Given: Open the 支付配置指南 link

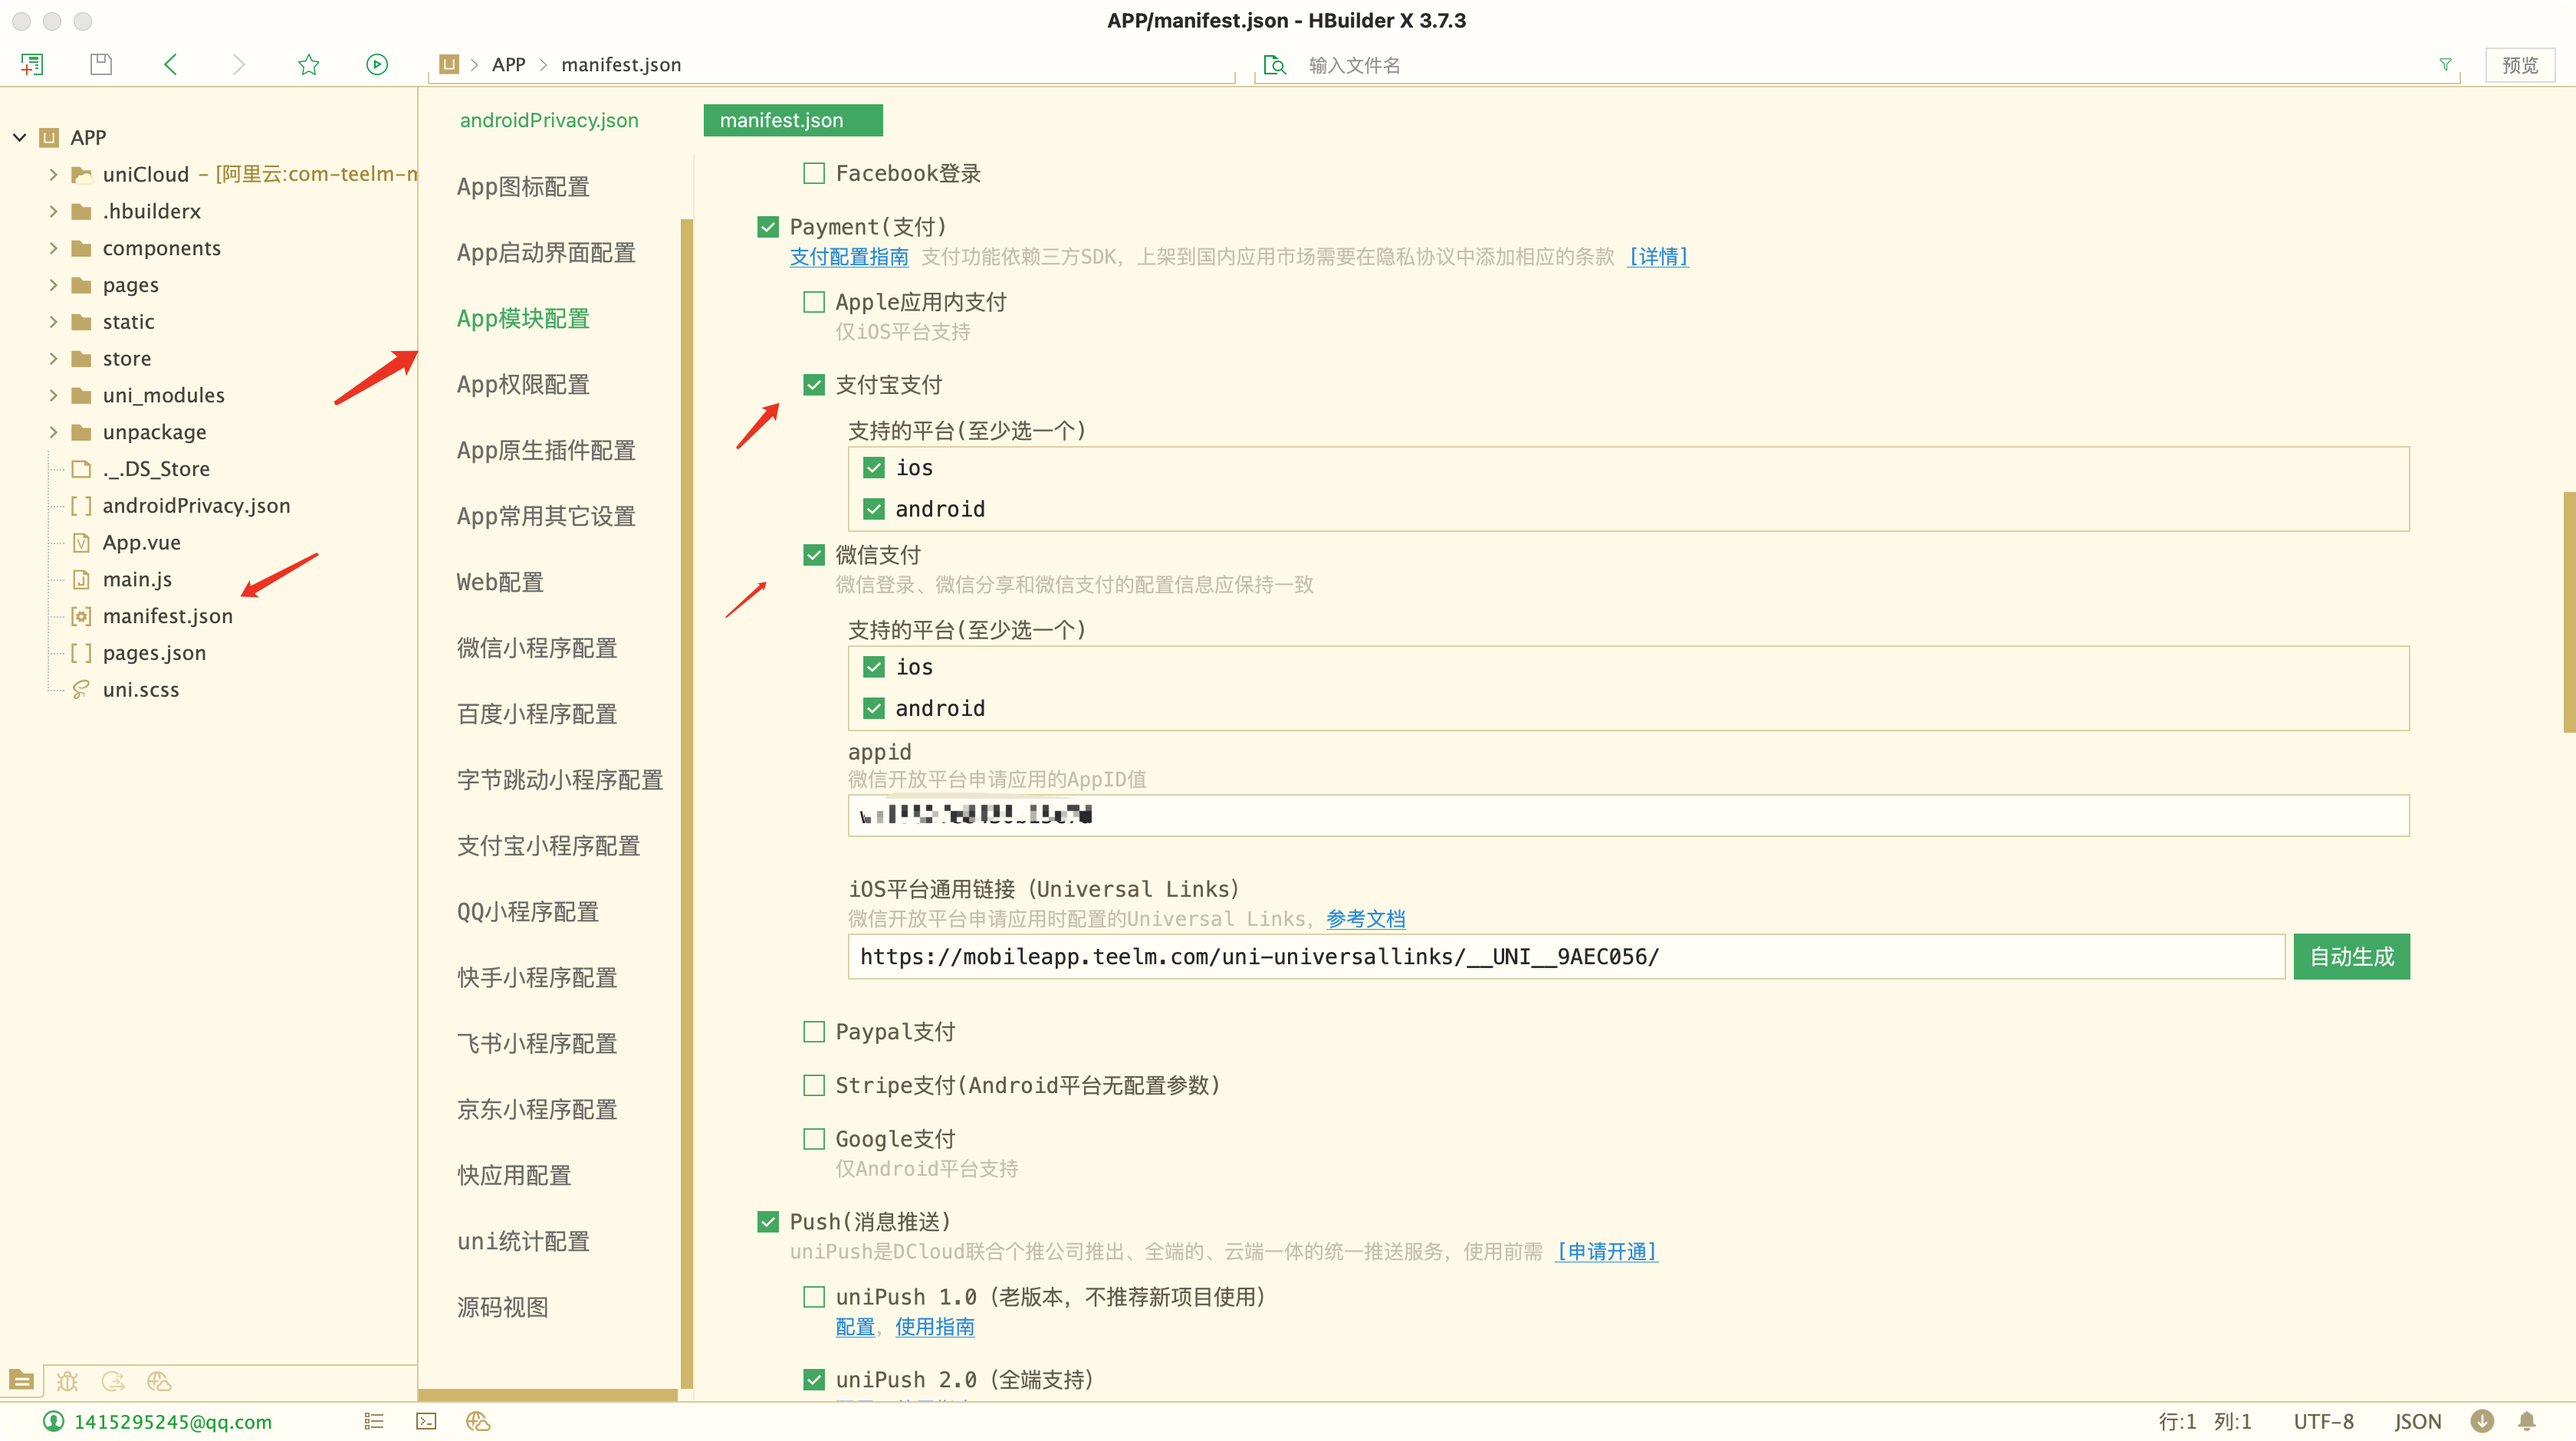Looking at the screenshot, I should point(849,257).
